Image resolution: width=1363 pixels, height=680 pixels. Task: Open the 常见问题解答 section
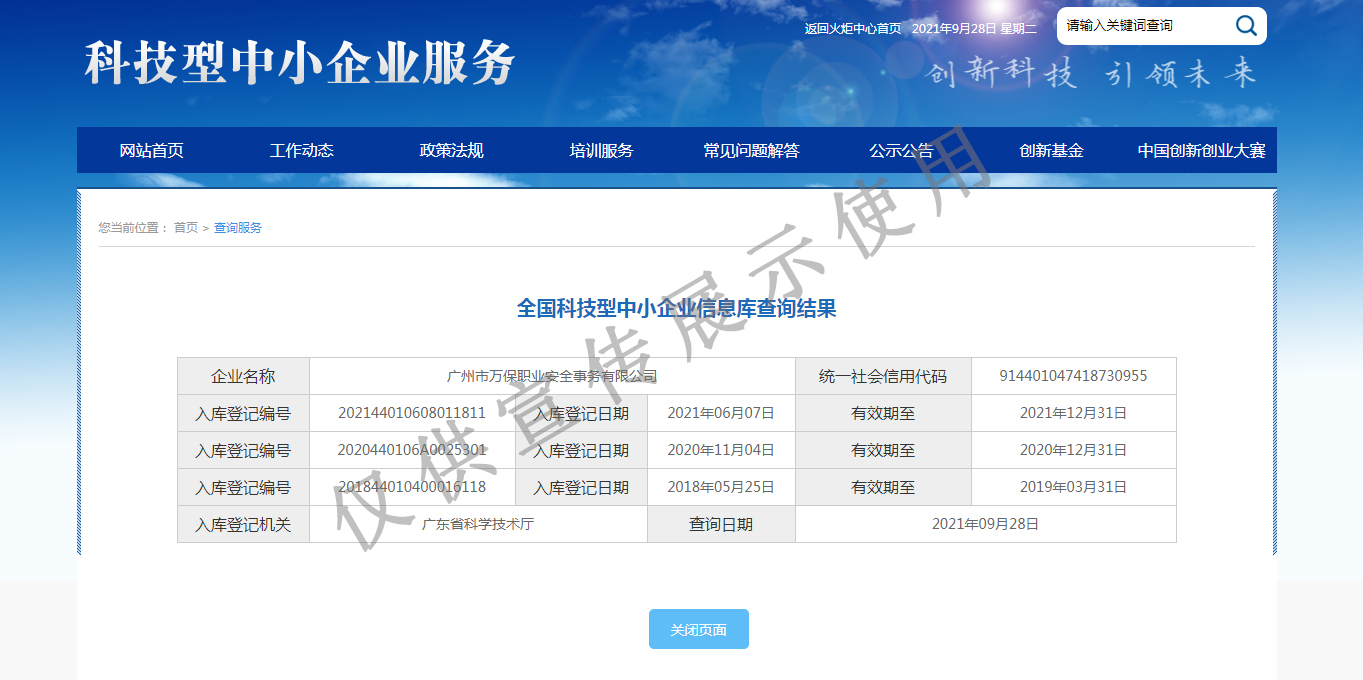(753, 150)
